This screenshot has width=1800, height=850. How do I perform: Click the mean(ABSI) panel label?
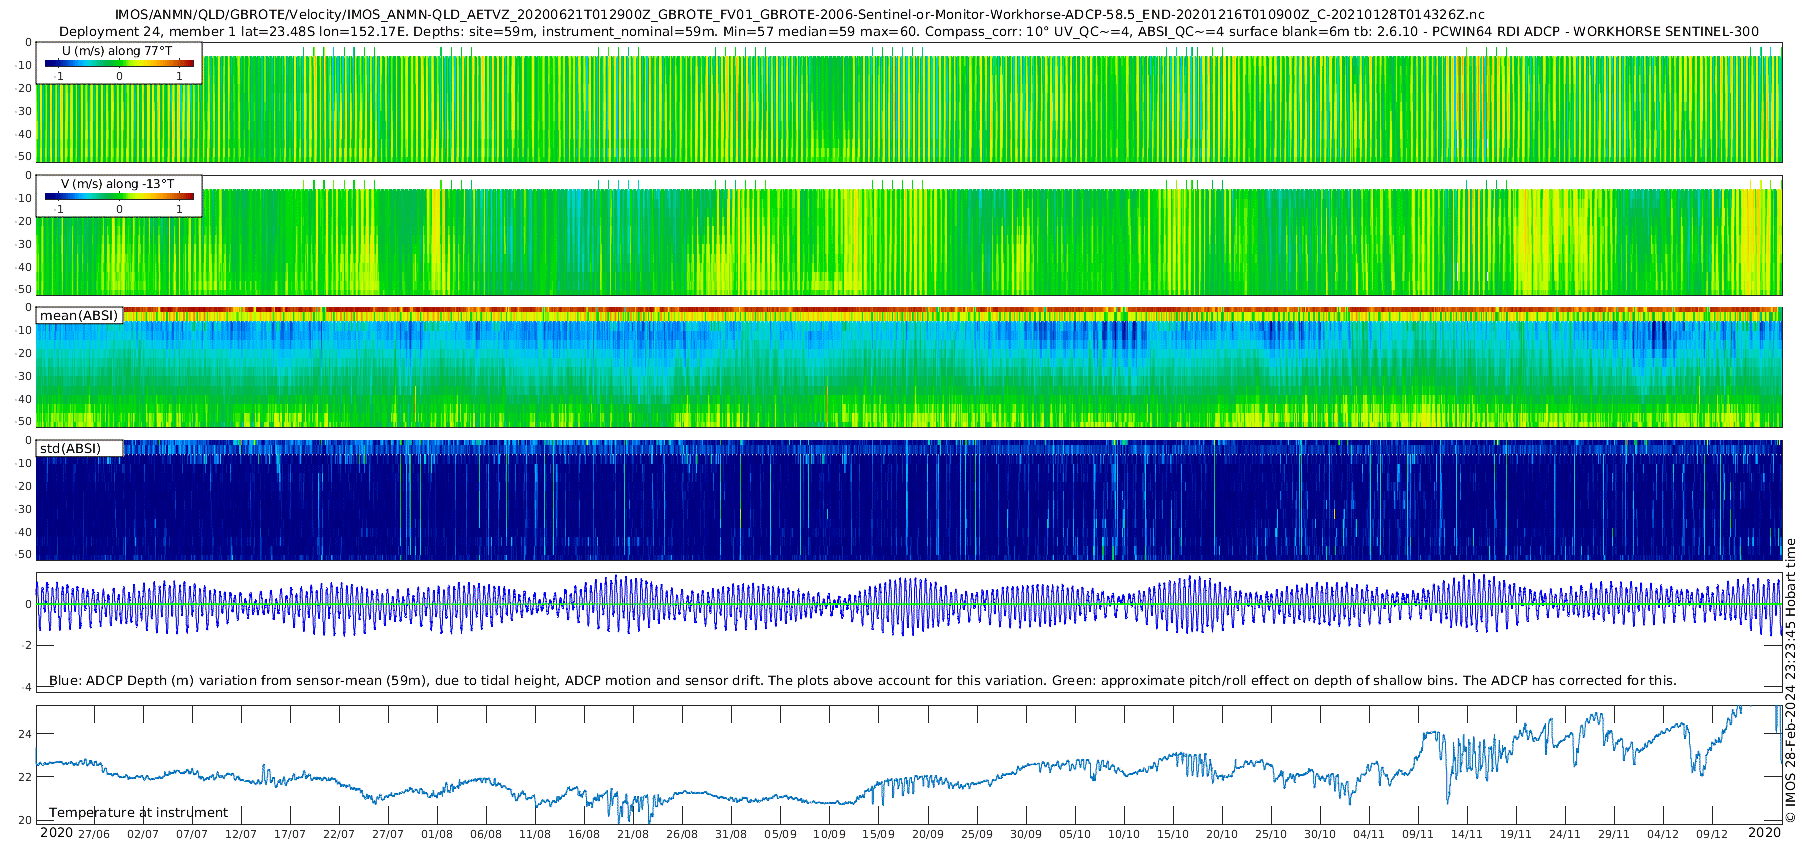(x=79, y=316)
